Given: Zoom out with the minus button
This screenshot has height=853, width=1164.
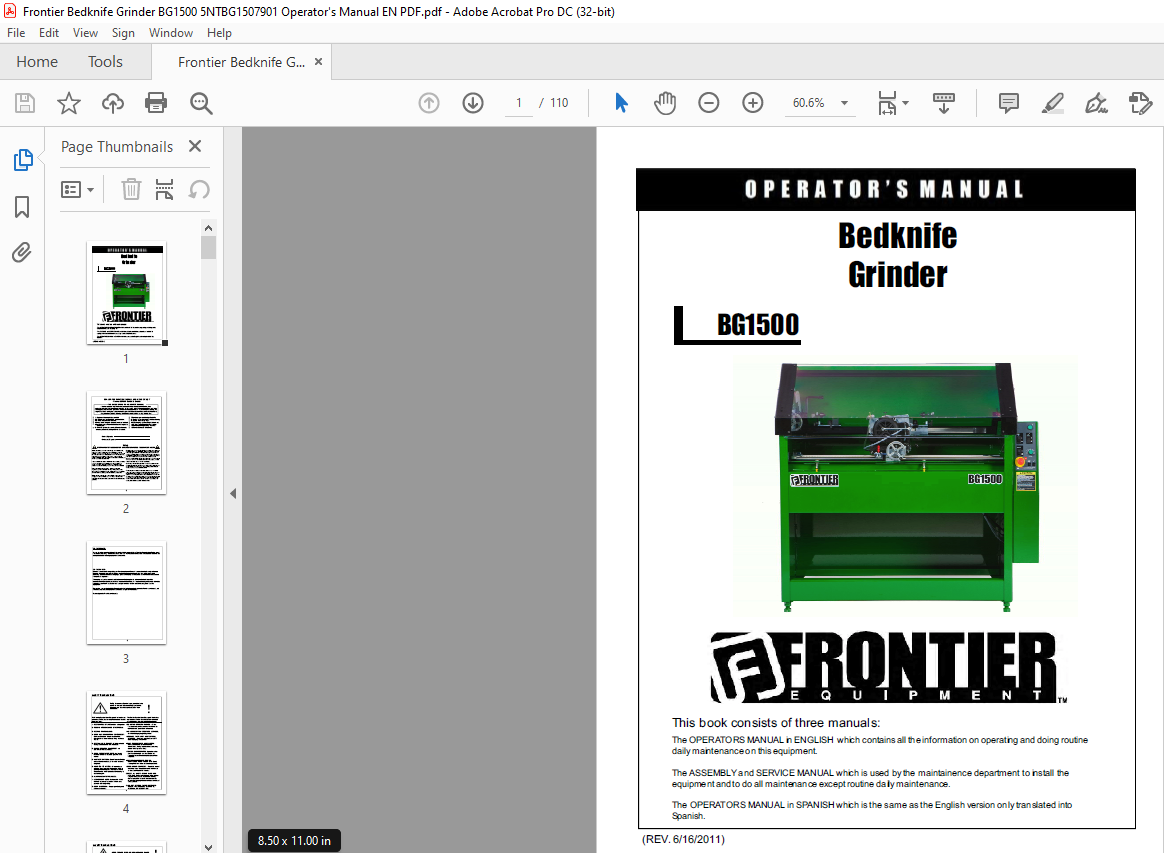Looking at the screenshot, I should click(x=709, y=102).
